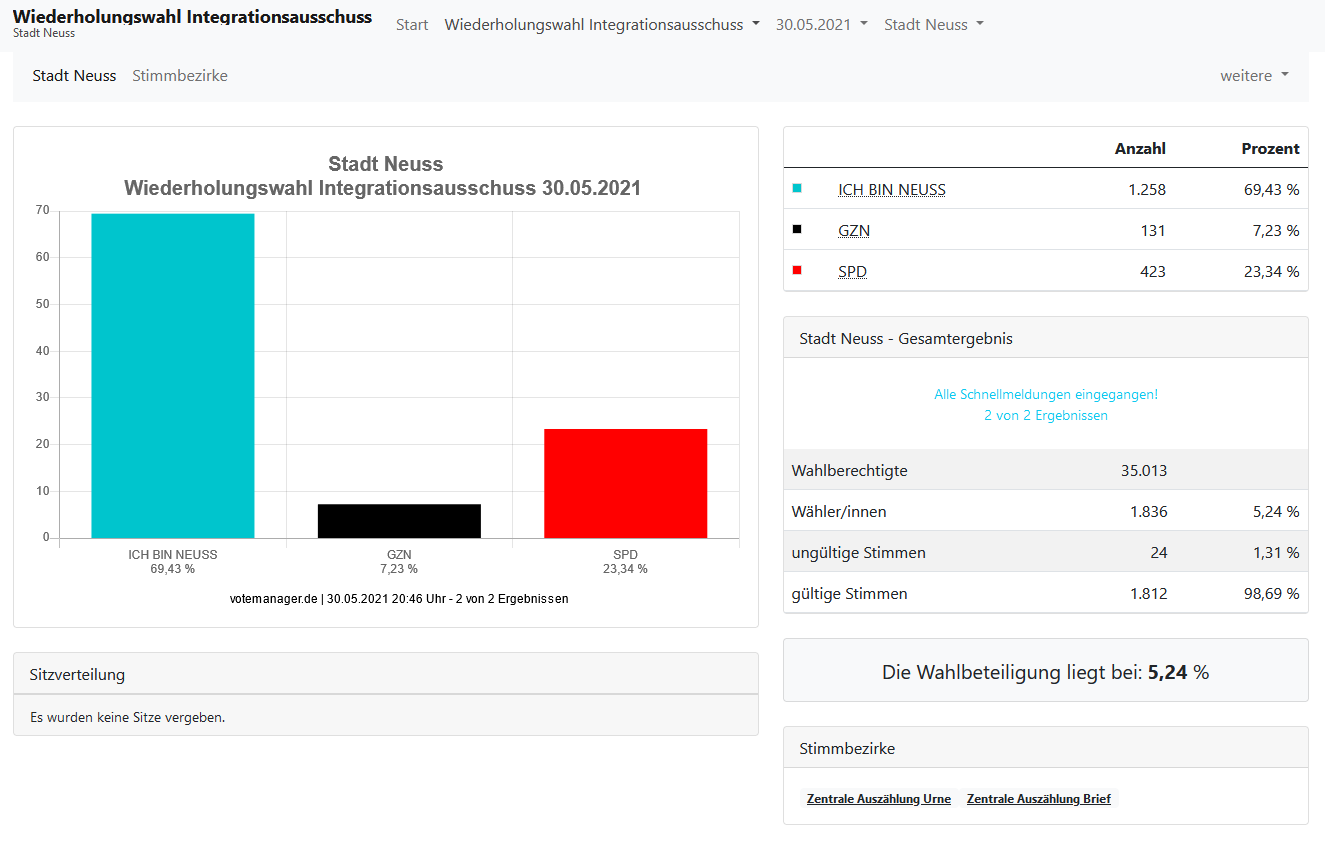Image resolution: width=1325 pixels, height=855 pixels.
Task: Click the gültige Stimmen row label
Action: 849,593
